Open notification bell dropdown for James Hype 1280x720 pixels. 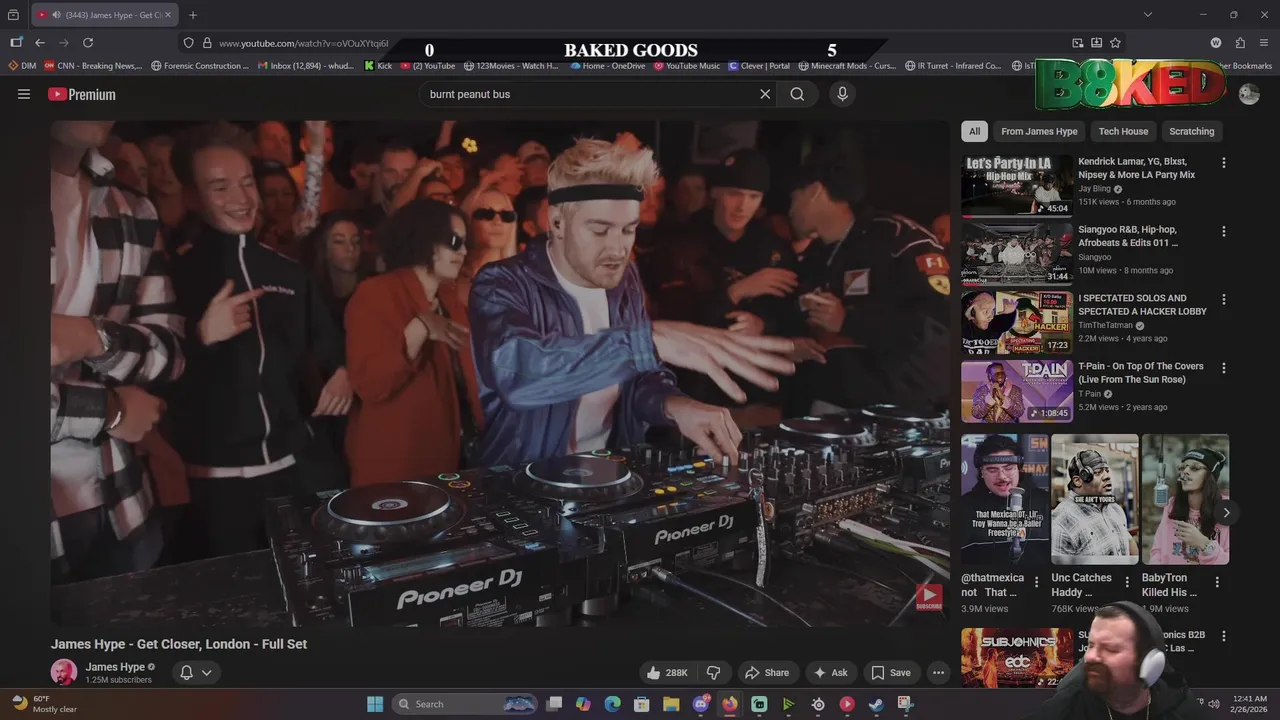pos(195,673)
